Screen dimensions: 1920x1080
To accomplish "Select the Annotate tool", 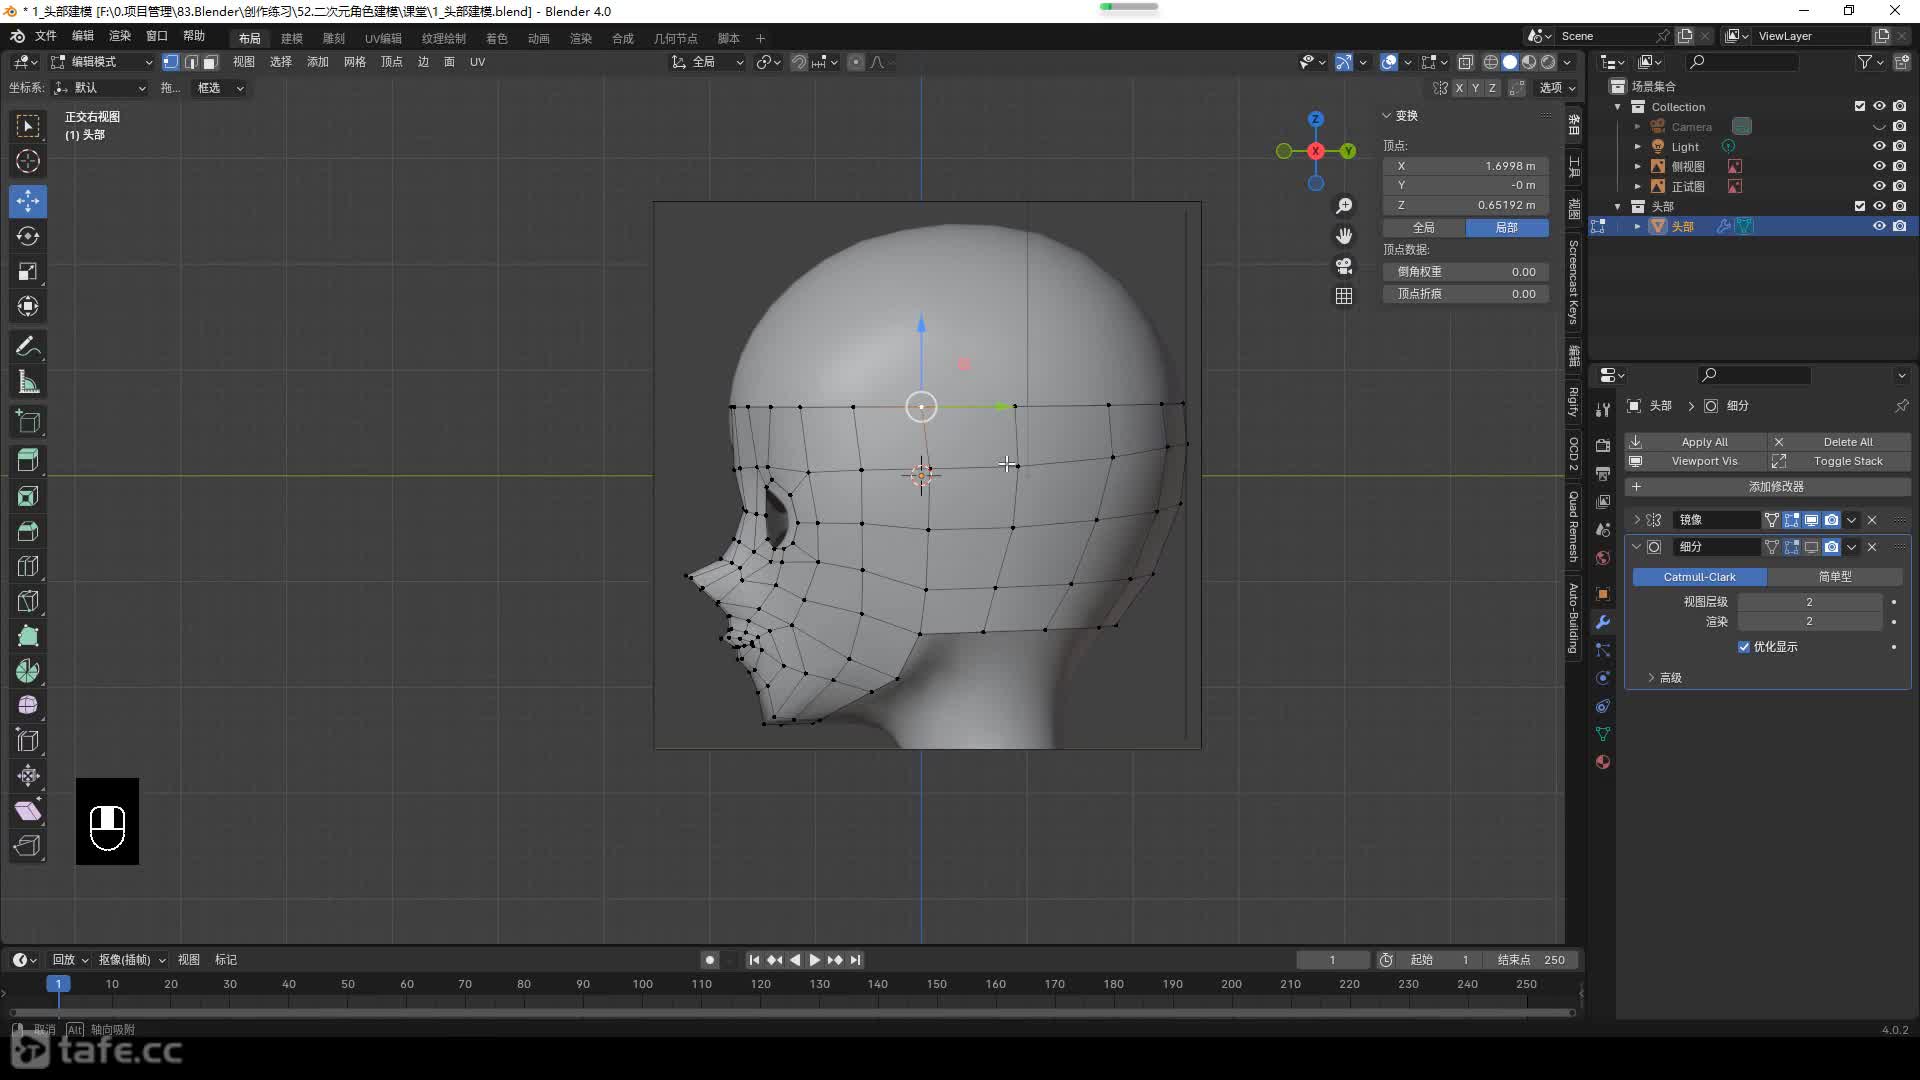I will click(x=28, y=347).
